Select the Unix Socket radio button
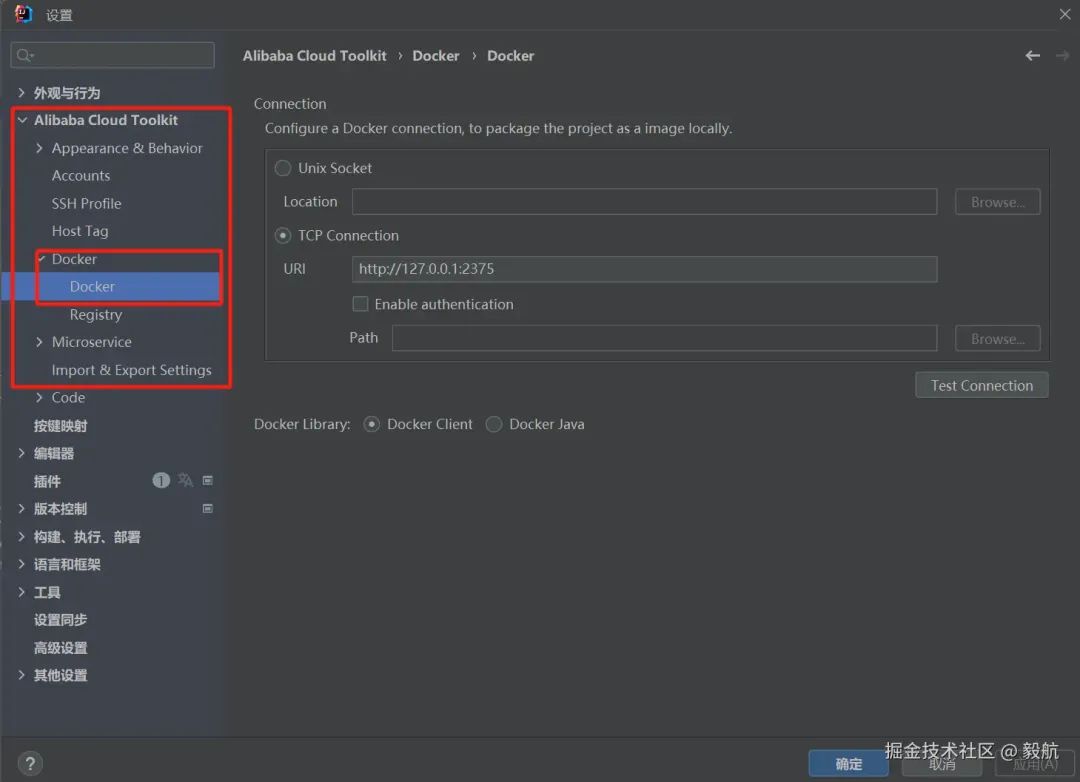 [282, 168]
